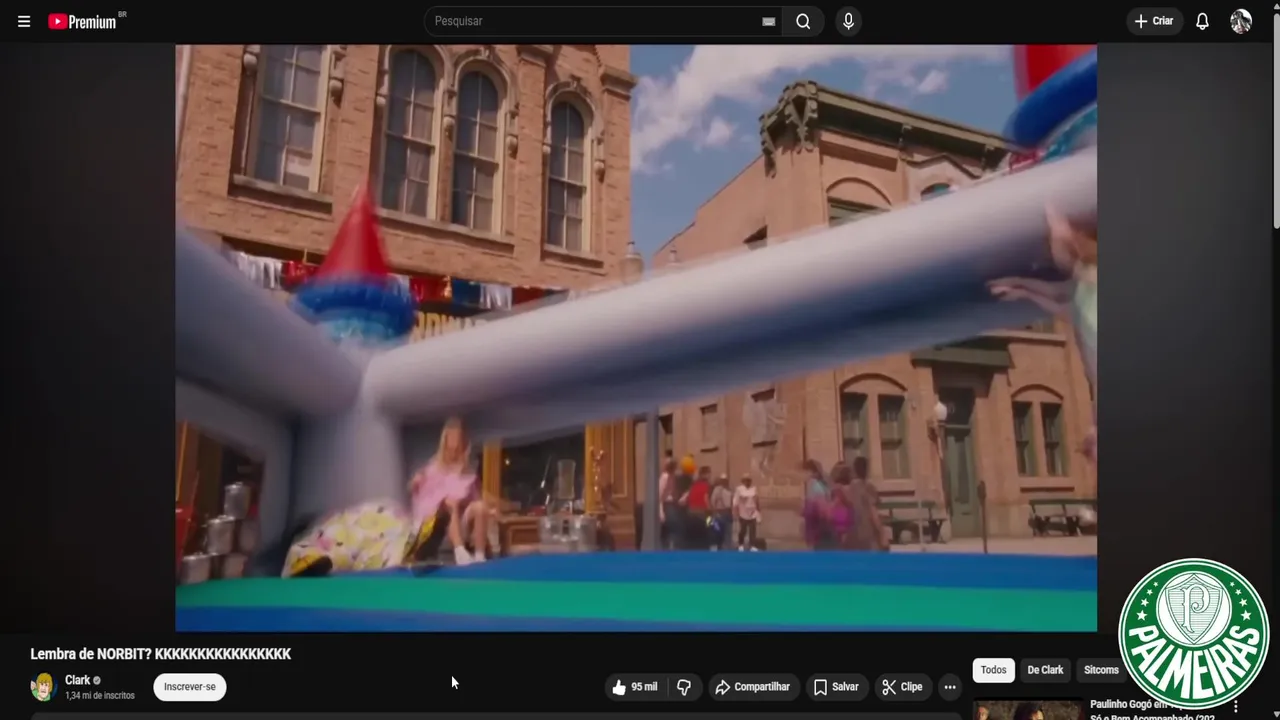Open the Criar menu
The height and width of the screenshot is (720, 1280).
1154,21
